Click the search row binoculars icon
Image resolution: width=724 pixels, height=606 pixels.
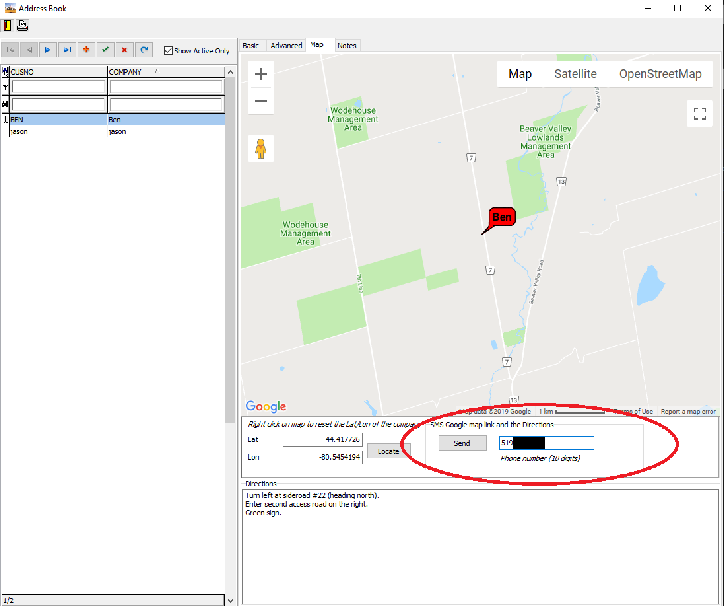(5, 104)
